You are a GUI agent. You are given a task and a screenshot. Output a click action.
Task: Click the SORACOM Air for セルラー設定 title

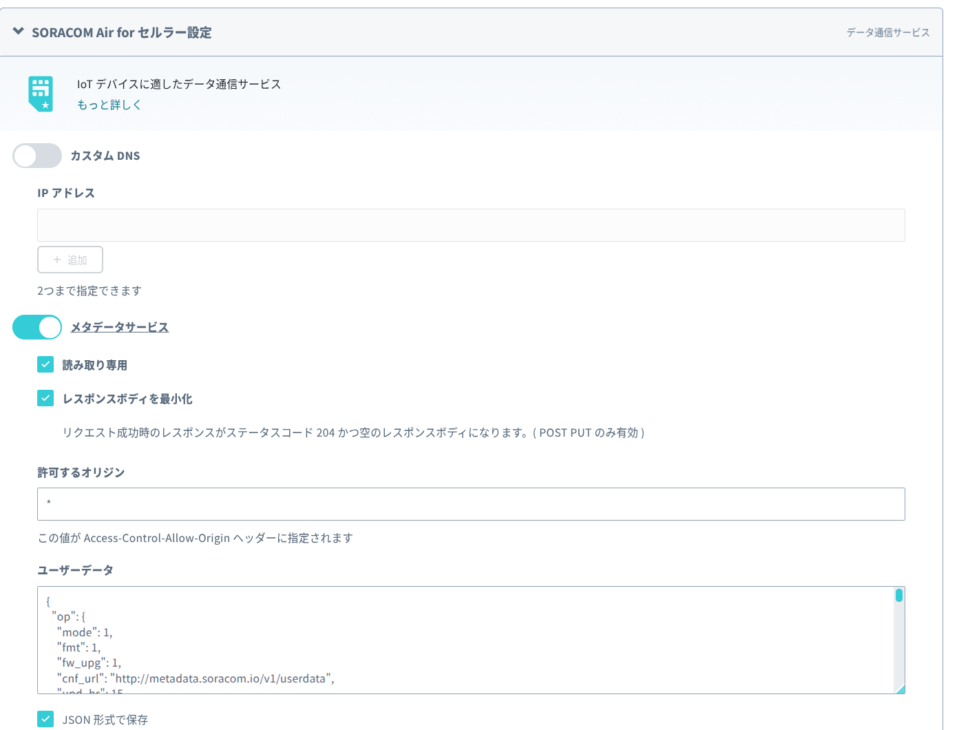(122, 32)
